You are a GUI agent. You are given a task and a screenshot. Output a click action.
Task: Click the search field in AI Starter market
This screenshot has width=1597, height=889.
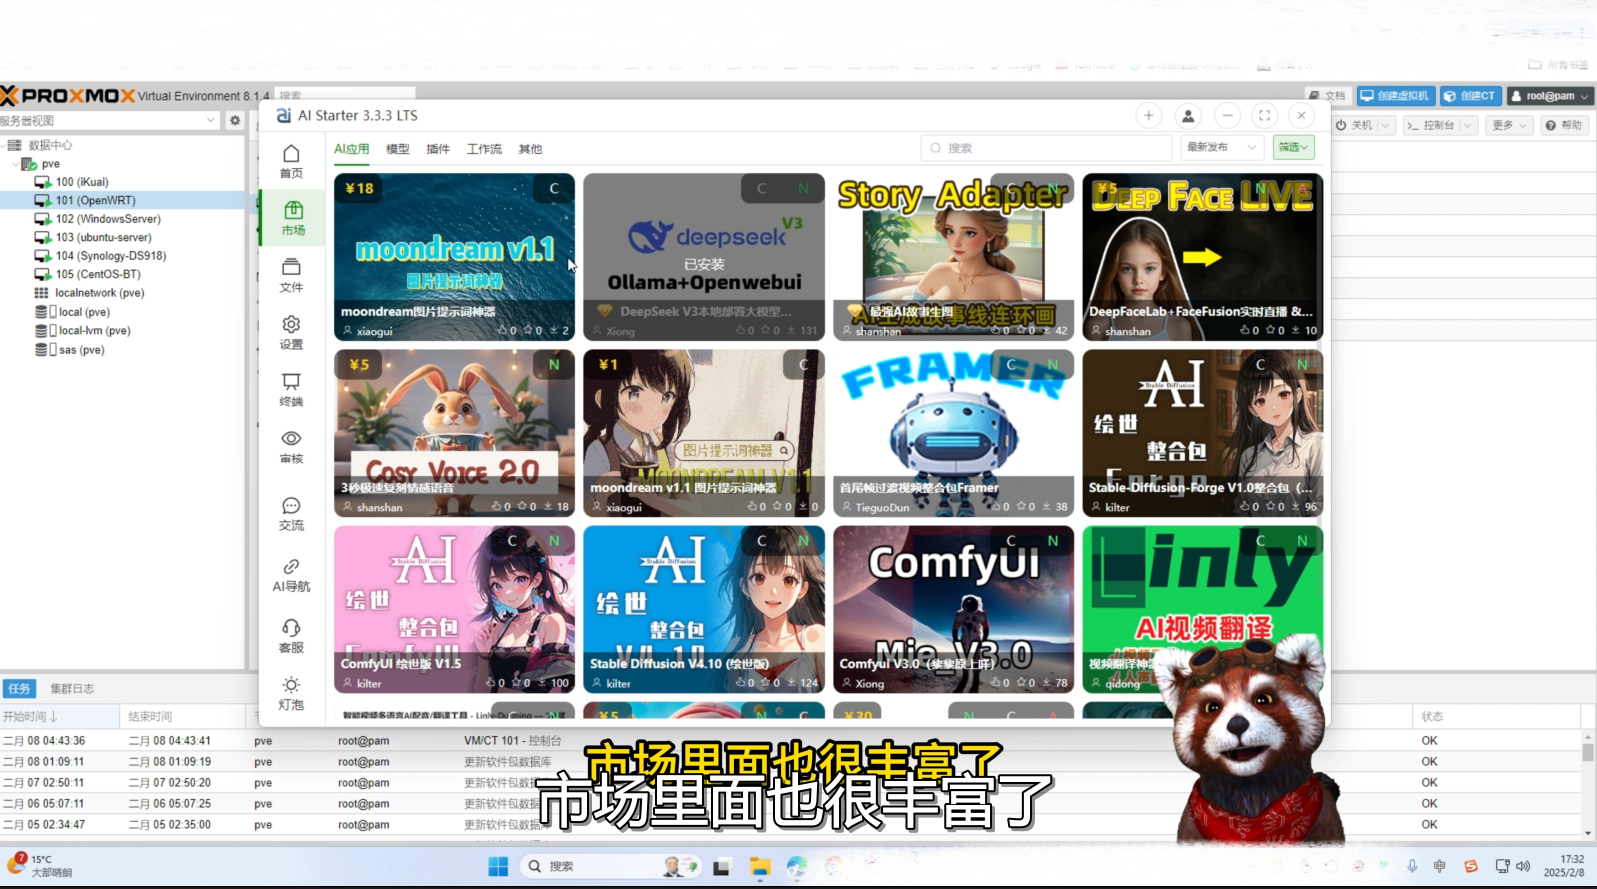pyautogui.click(x=1045, y=148)
